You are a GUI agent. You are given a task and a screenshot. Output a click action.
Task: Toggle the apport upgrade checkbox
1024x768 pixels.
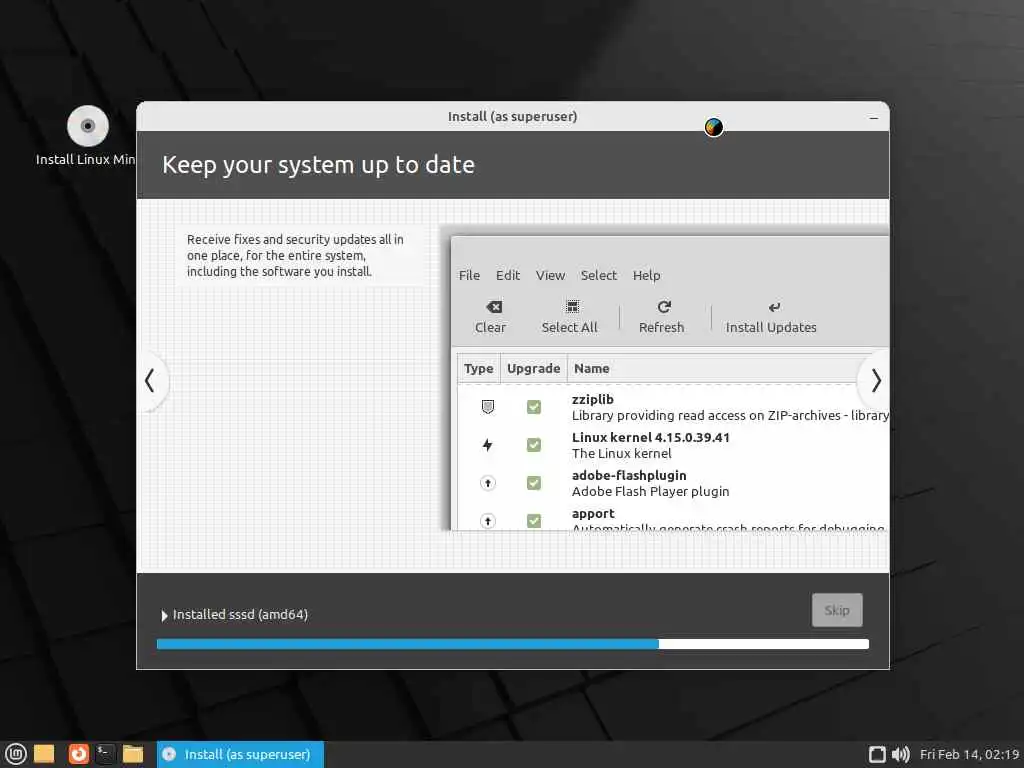(x=534, y=520)
